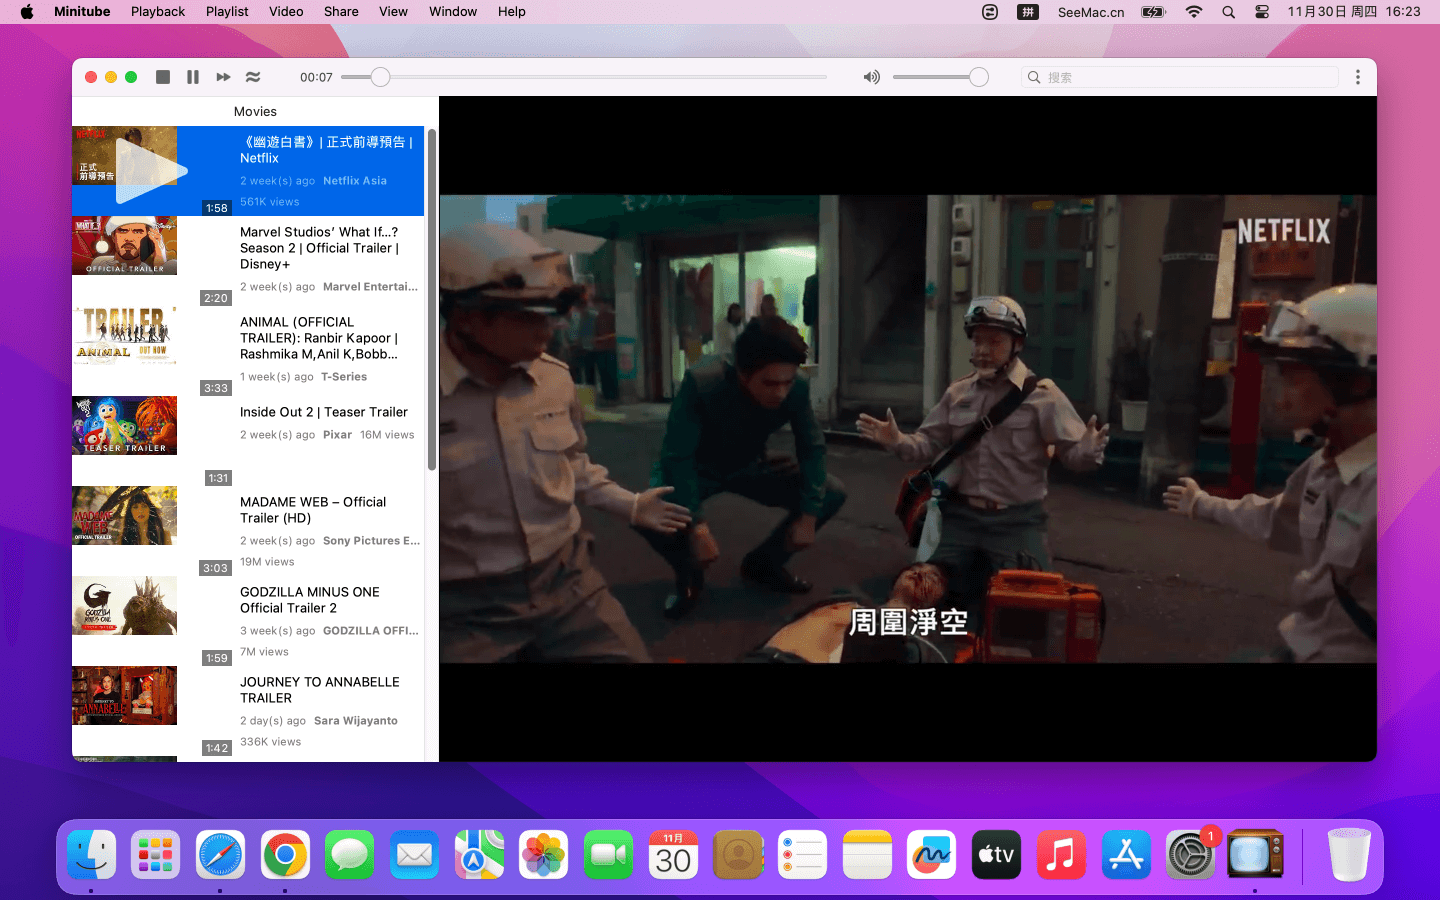Open the View menu
The width and height of the screenshot is (1440, 900).
coord(393,12)
